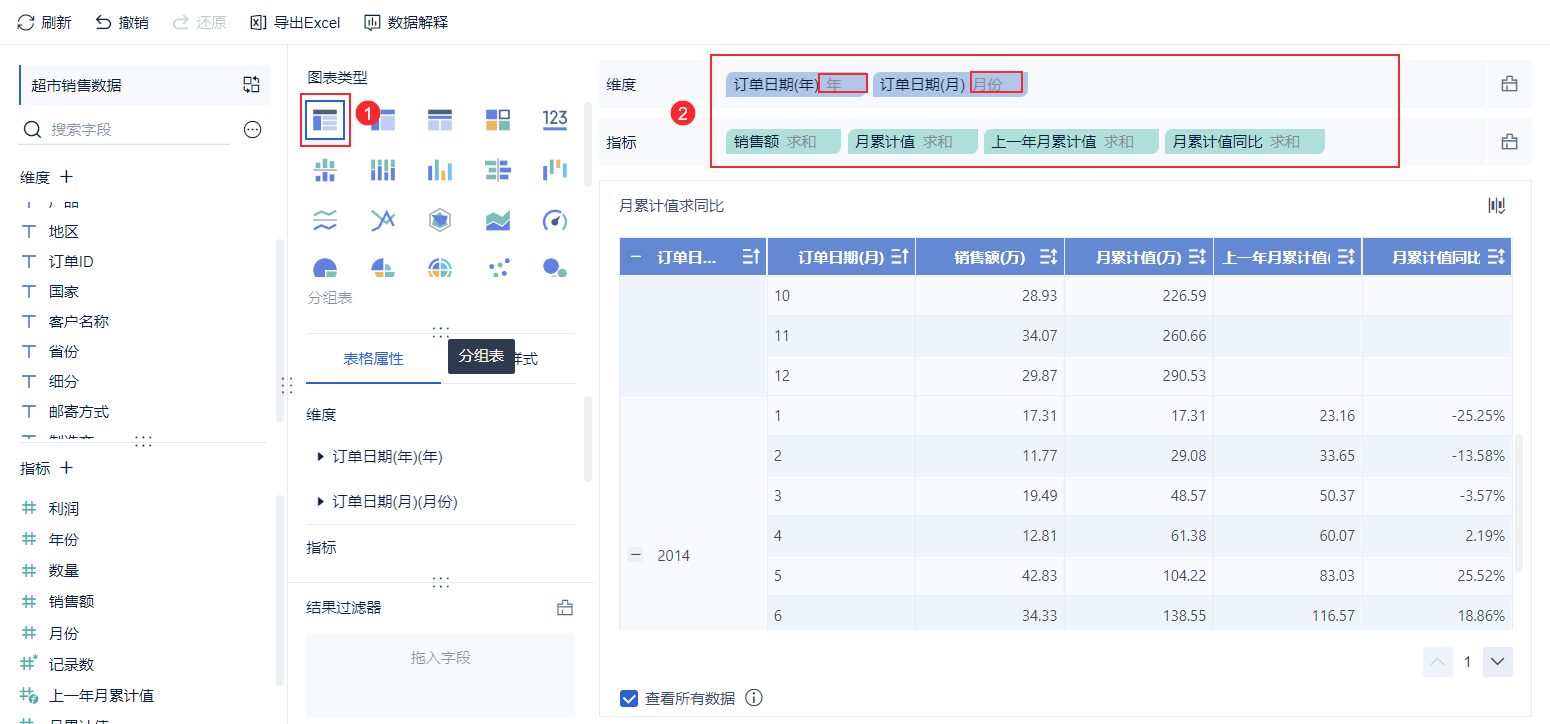Click the 上一年月累计值 求和 indicator pill
Screen dimensions: 1550x724
(1071, 142)
